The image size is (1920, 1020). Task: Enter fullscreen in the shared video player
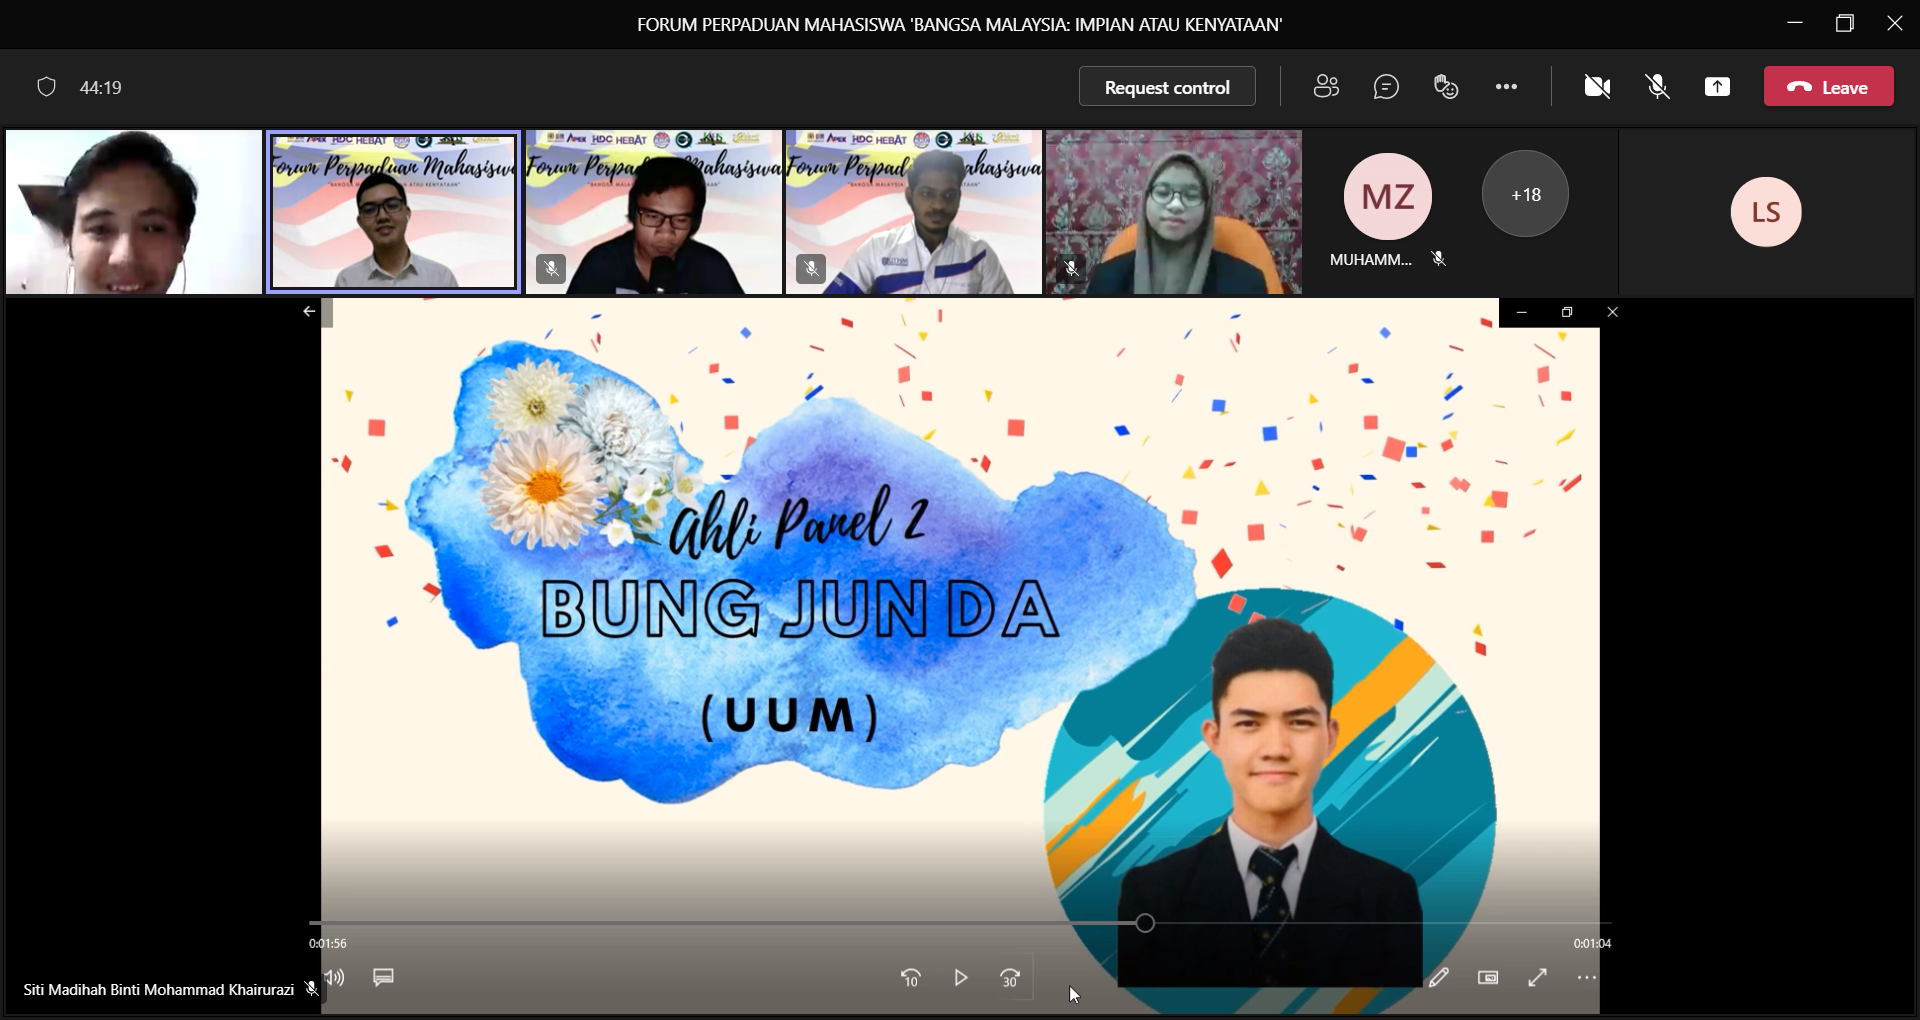[1537, 977]
